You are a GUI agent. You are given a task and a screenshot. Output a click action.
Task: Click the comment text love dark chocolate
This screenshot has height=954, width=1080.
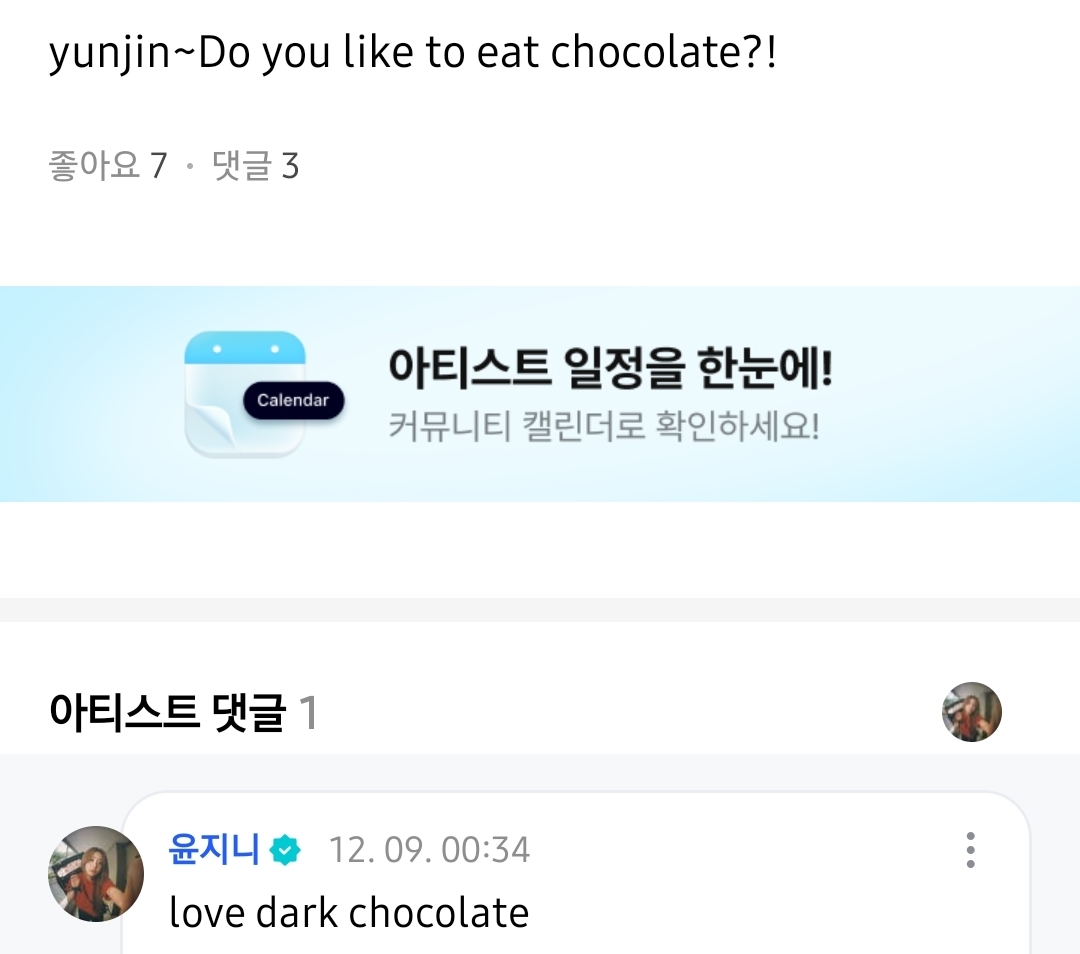(x=349, y=911)
